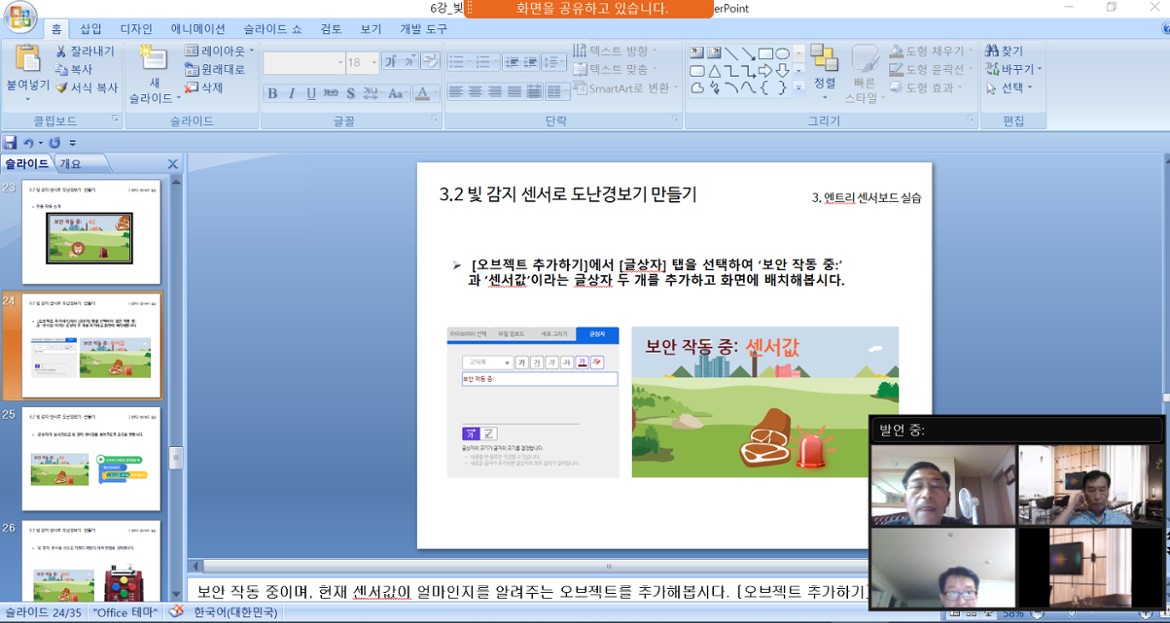This screenshot has height=623, width=1170.
Task: Open the Insert (삽입) ribbon tab
Action: [x=91, y=29]
